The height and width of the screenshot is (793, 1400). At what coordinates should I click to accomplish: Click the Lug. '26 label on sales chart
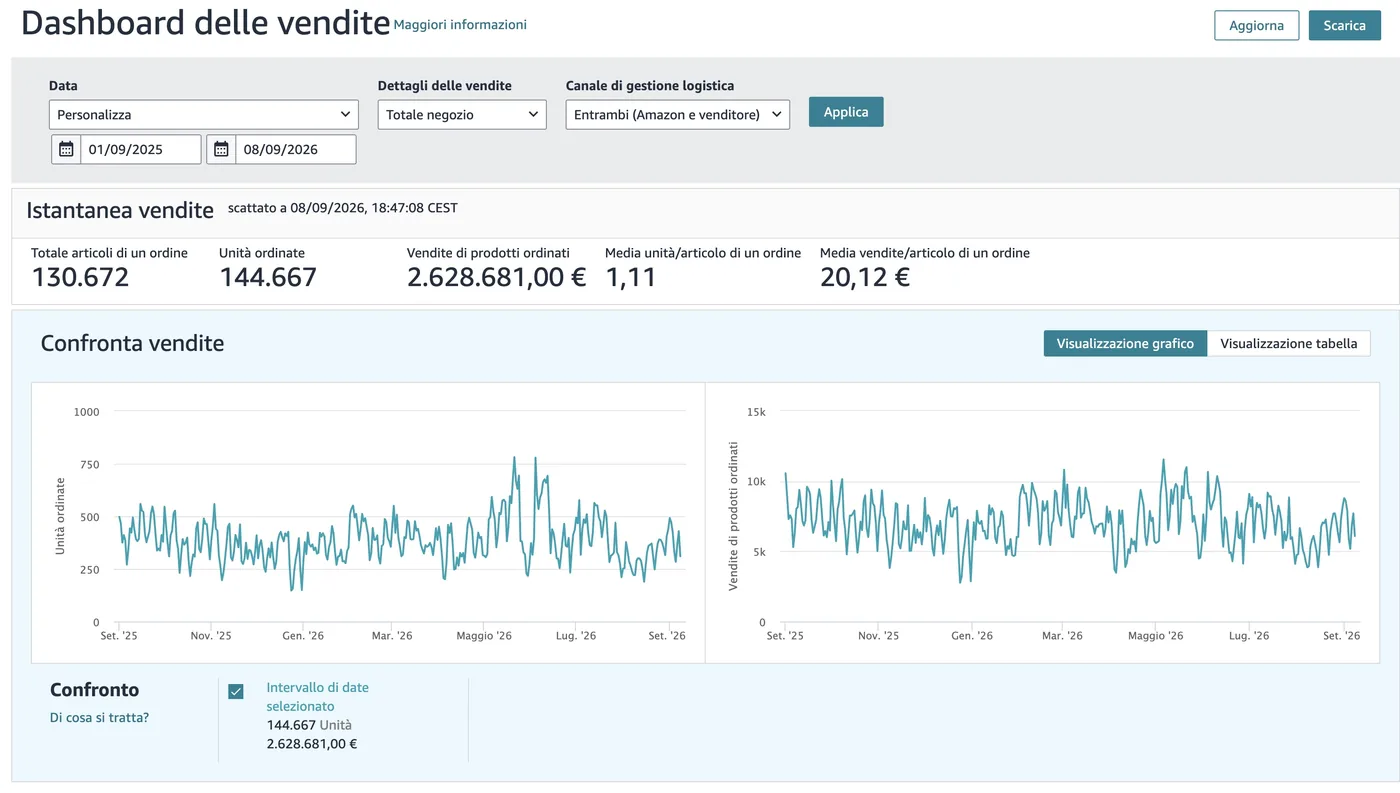[1248, 636]
